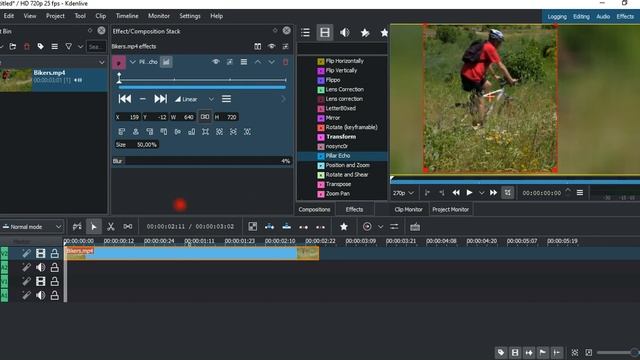Show audio effects category
The image size is (640, 360).
click(x=345, y=33)
